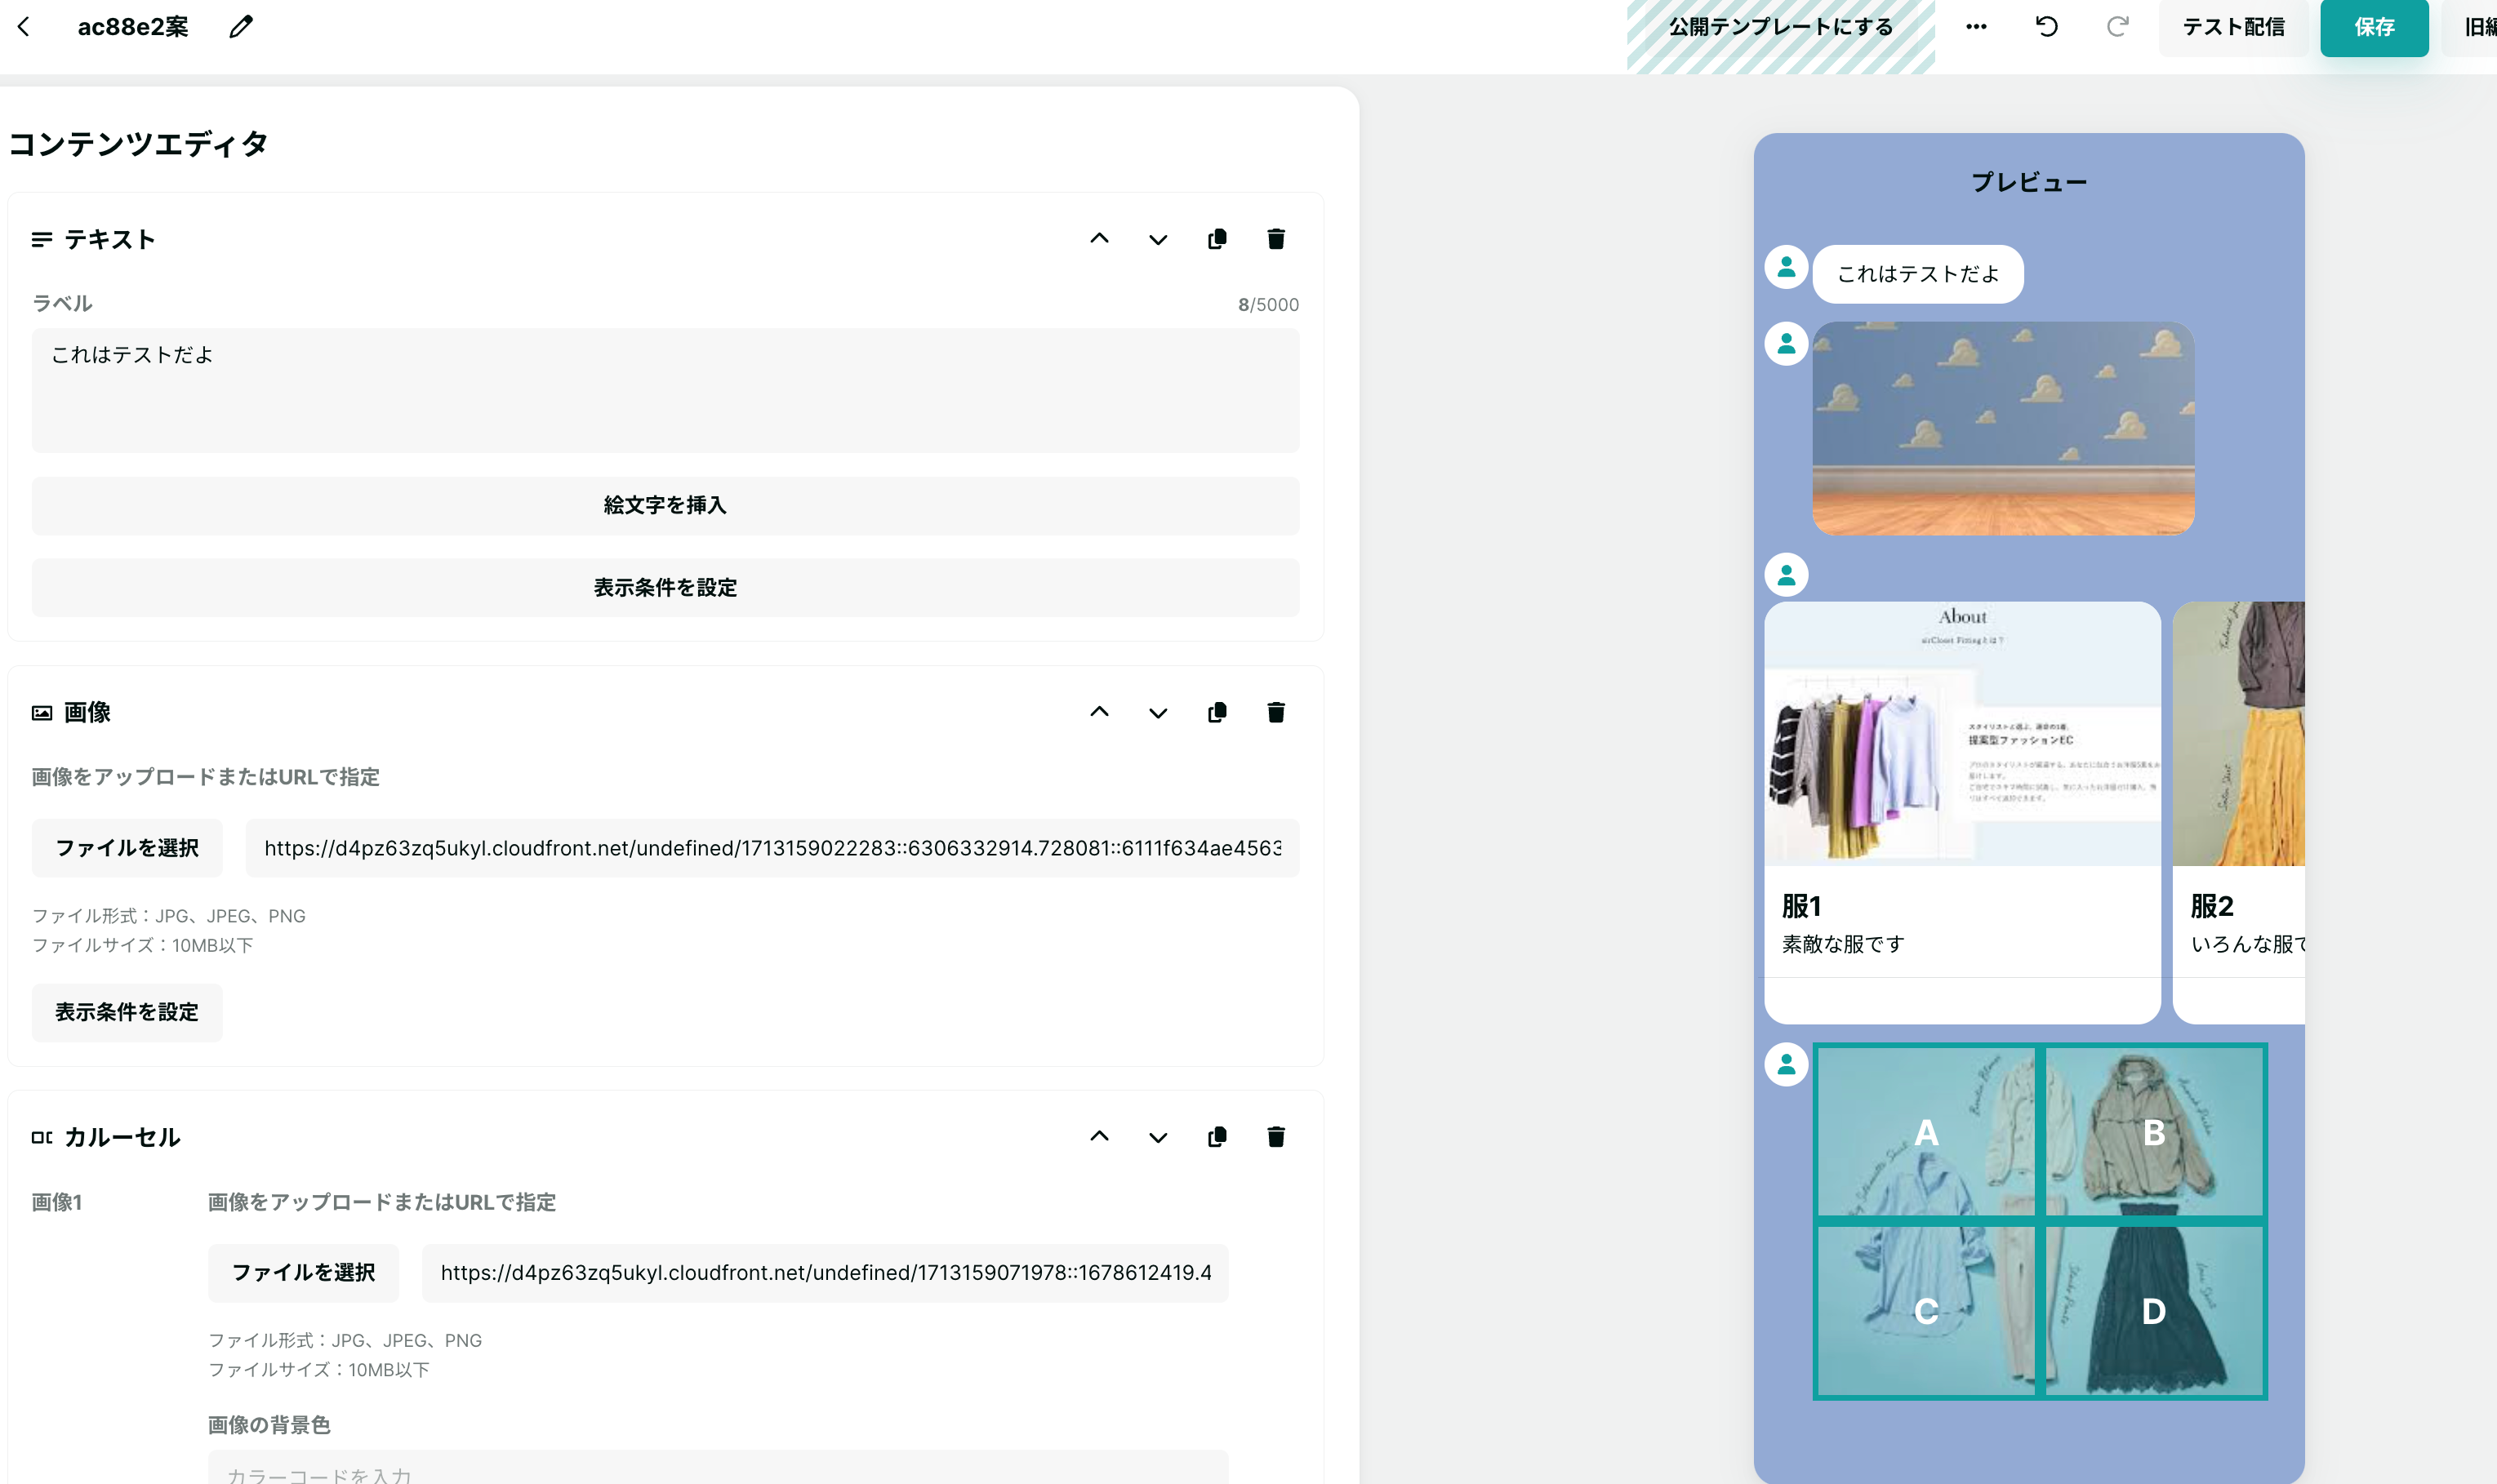Click pencil icon to rename ac88e2案
Screen dimensions: 2497x1484
pyautogui.click(x=241, y=27)
